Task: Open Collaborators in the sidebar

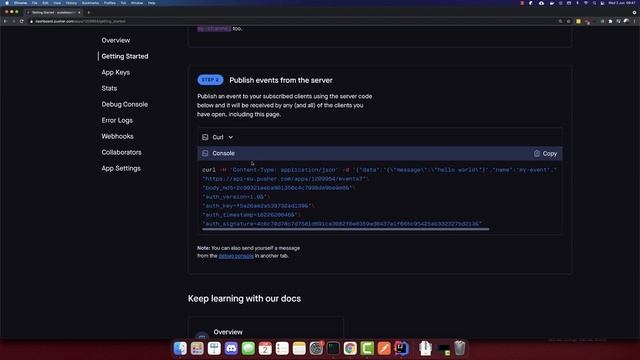Action: coord(121,152)
